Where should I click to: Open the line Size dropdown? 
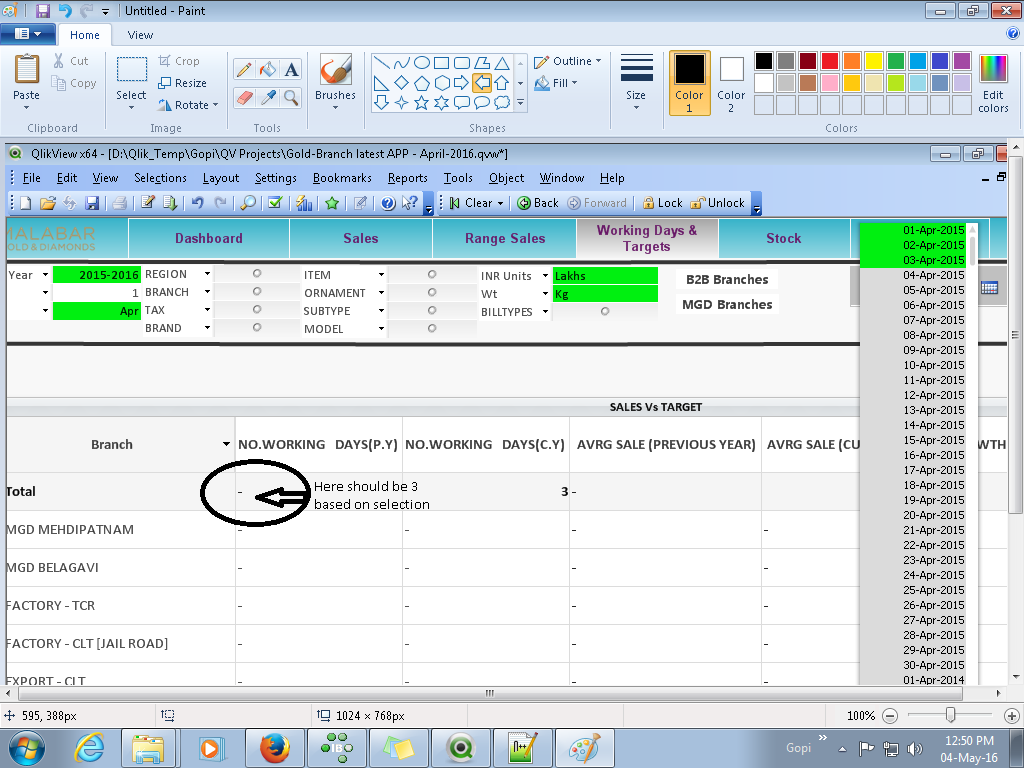point(636,83)
